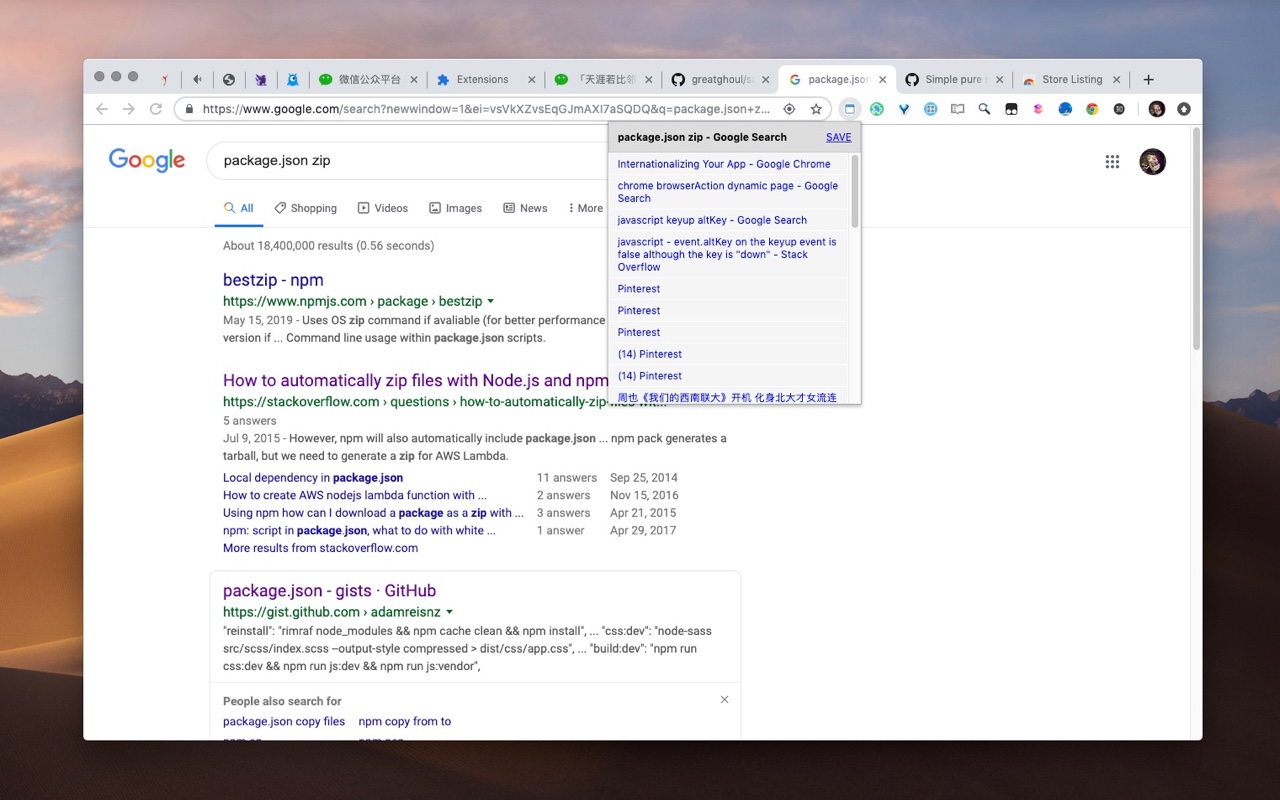Click the browser back arrow
1280x800 pixels.
101,109
